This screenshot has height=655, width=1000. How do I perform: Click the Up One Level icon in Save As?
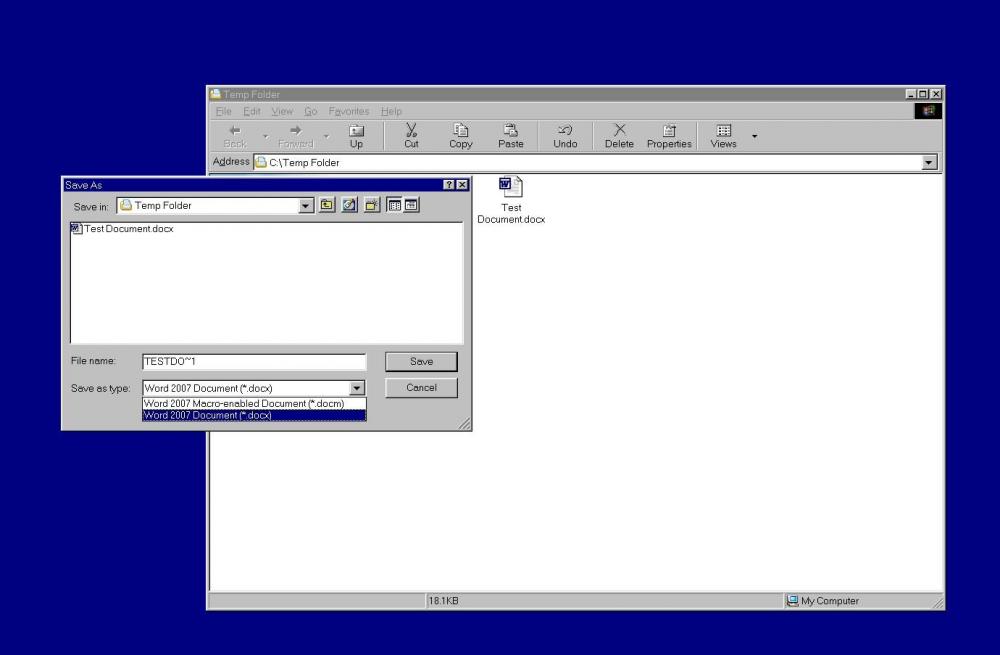(x=327, y=205)
